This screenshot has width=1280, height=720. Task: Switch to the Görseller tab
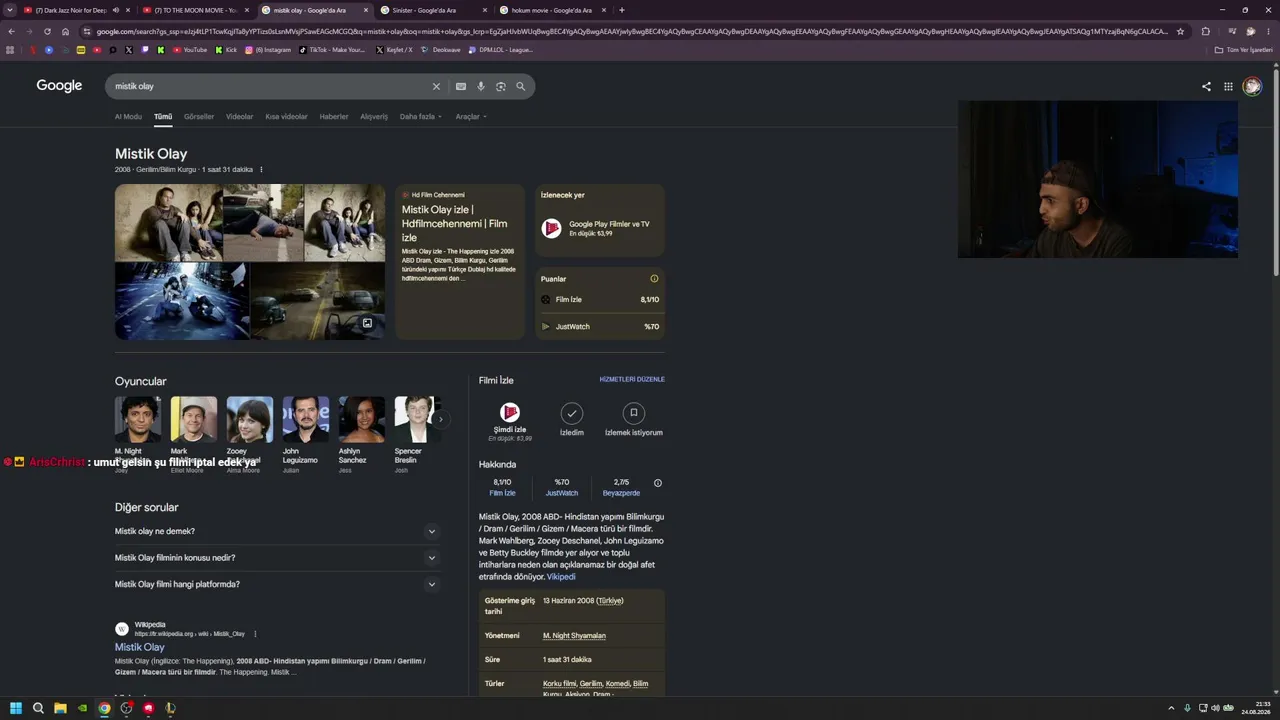(199, 117)
